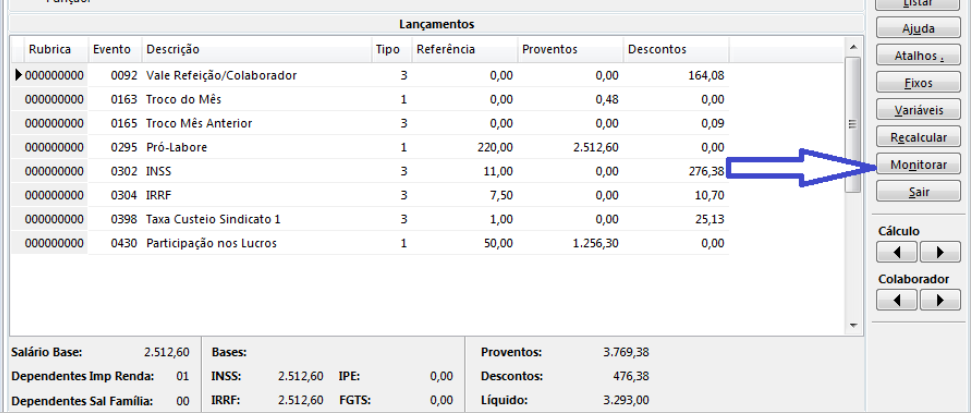Viewport: 971px width, 413px height.
Task: Open Atalhos shortcuts button
Action: coord(918,56)
